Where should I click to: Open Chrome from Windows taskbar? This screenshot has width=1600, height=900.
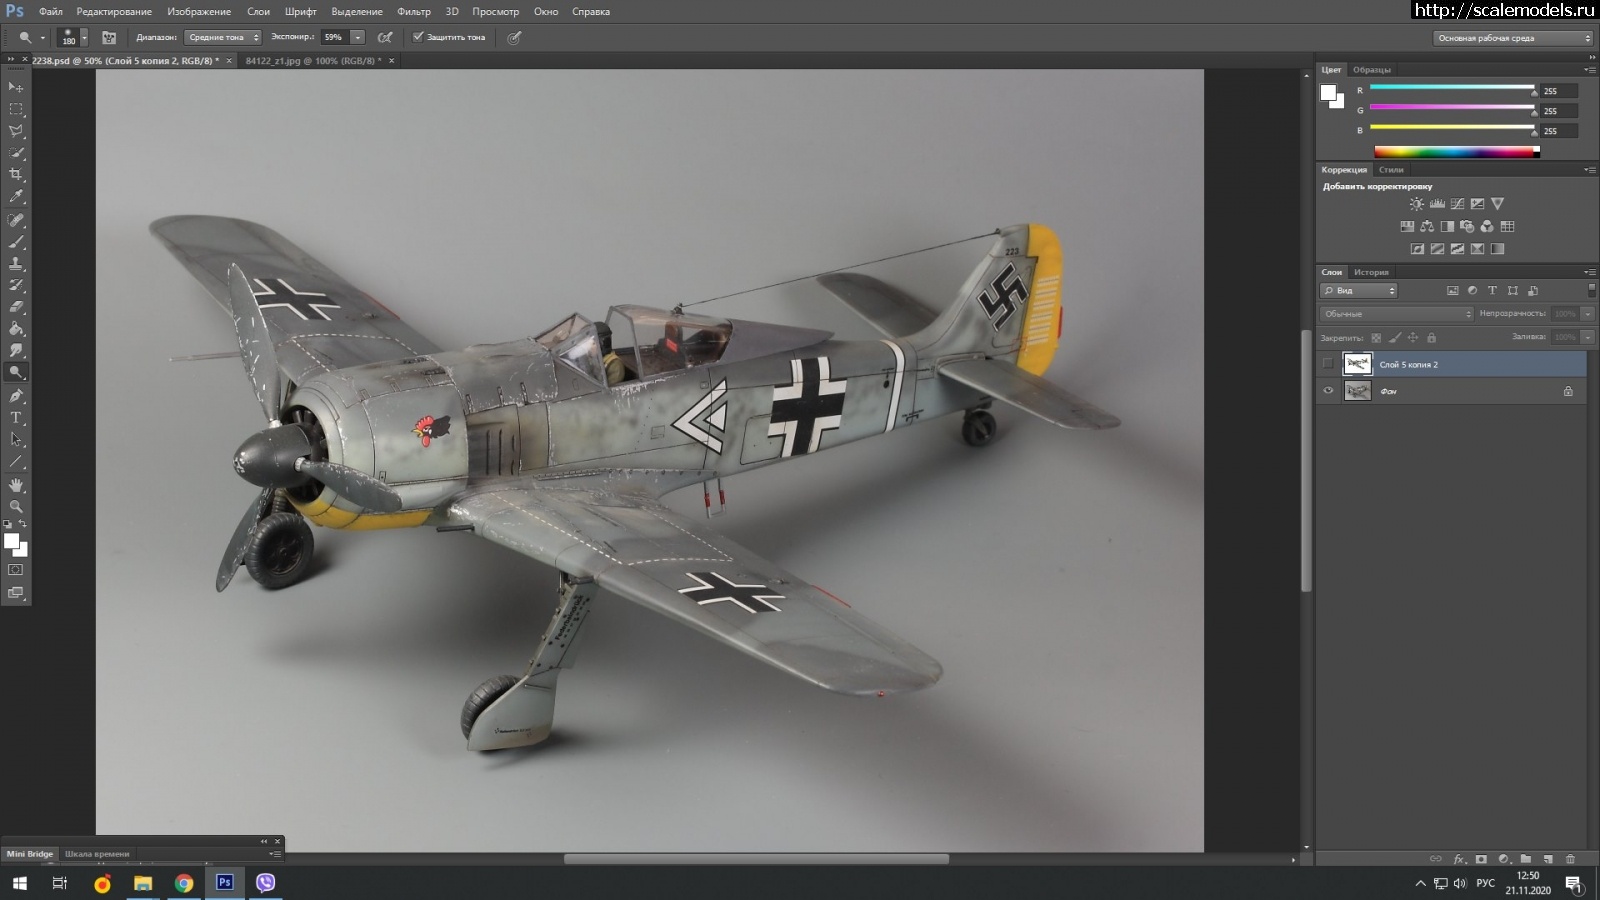(x=184, y=882)
